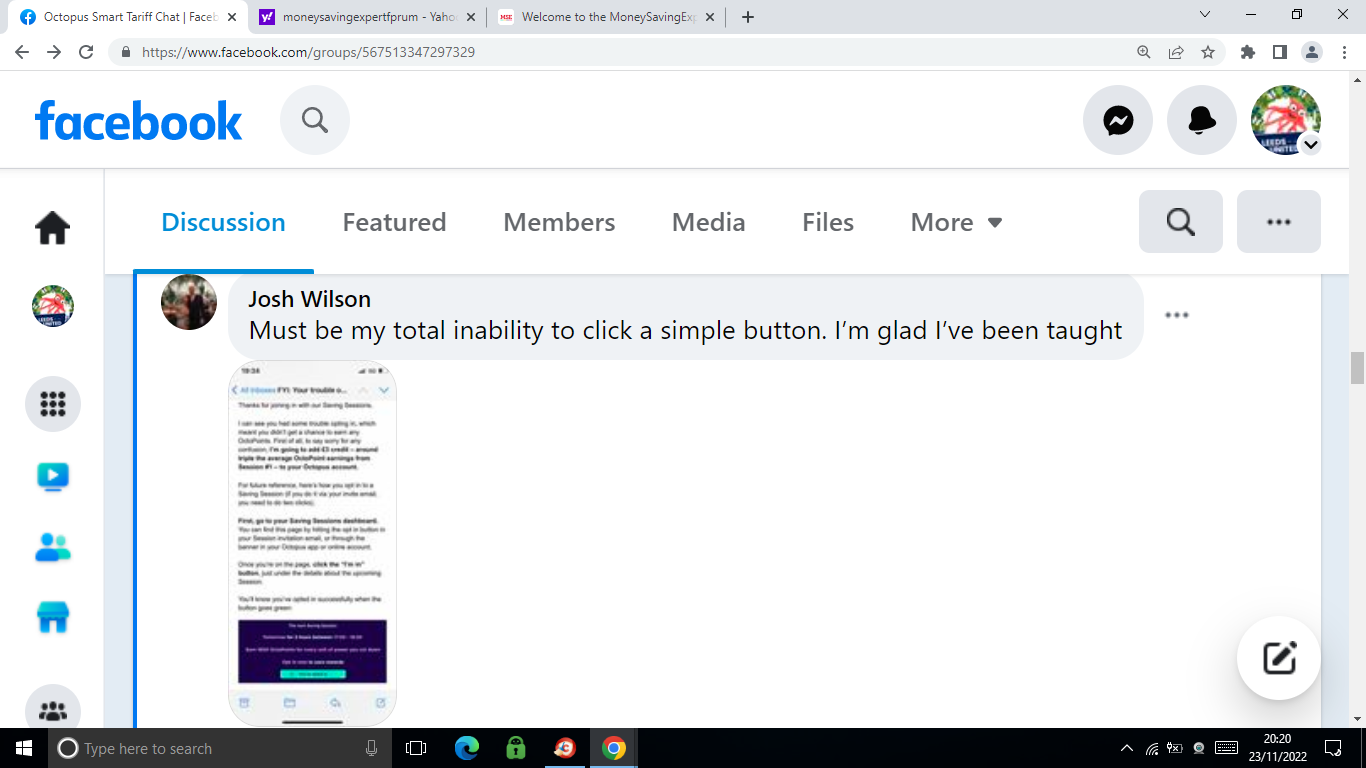Search within the group using the magnifier button
1366x768 pixels.
click(1181, 221)
